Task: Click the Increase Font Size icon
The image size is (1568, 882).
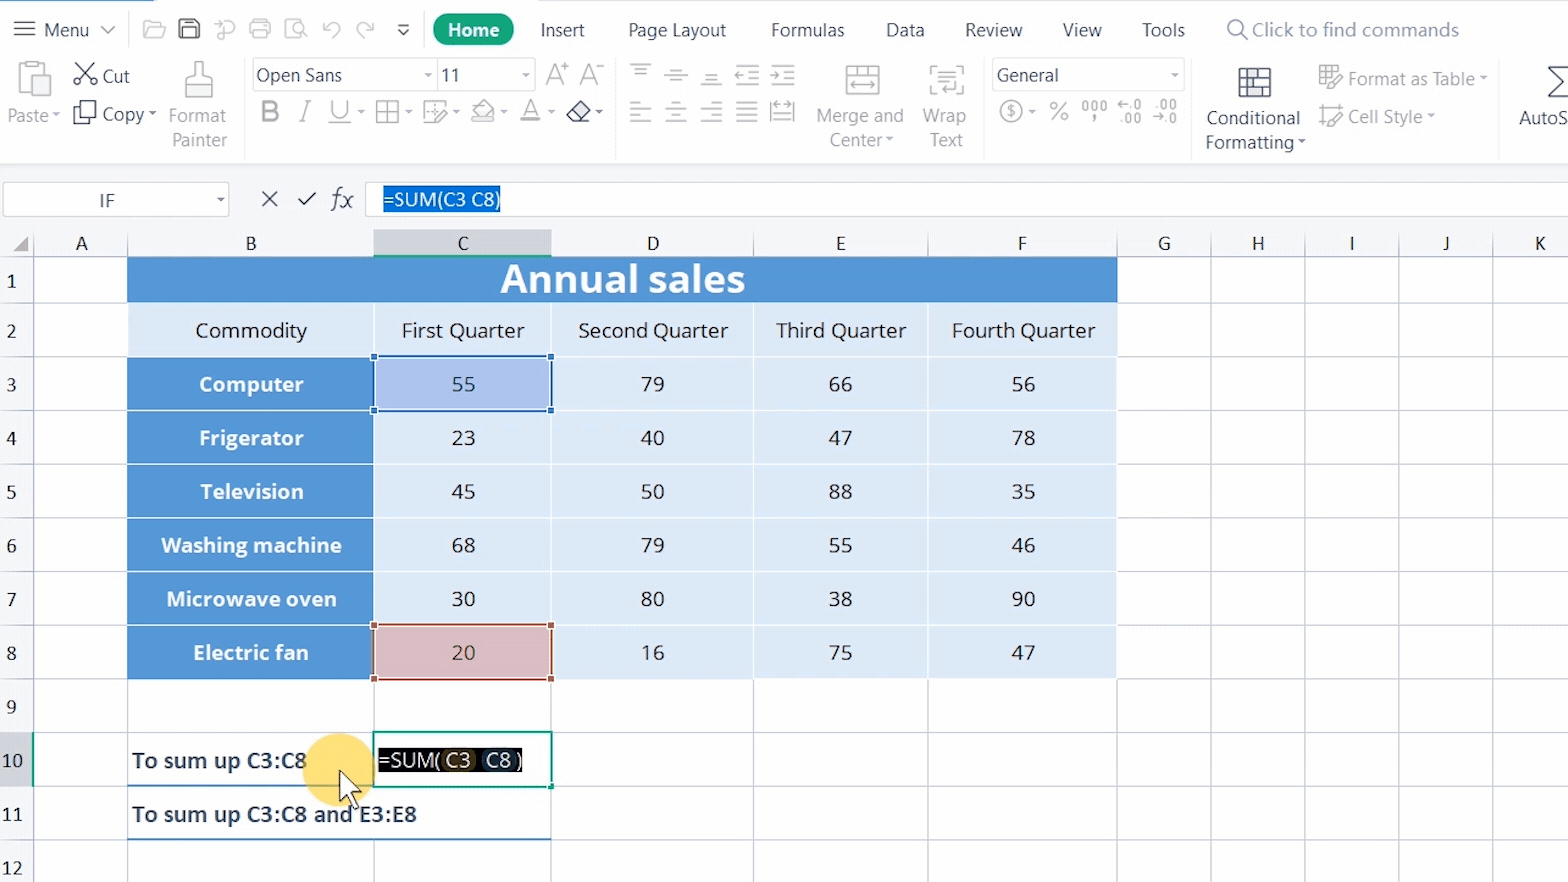Action: (557, 75)
